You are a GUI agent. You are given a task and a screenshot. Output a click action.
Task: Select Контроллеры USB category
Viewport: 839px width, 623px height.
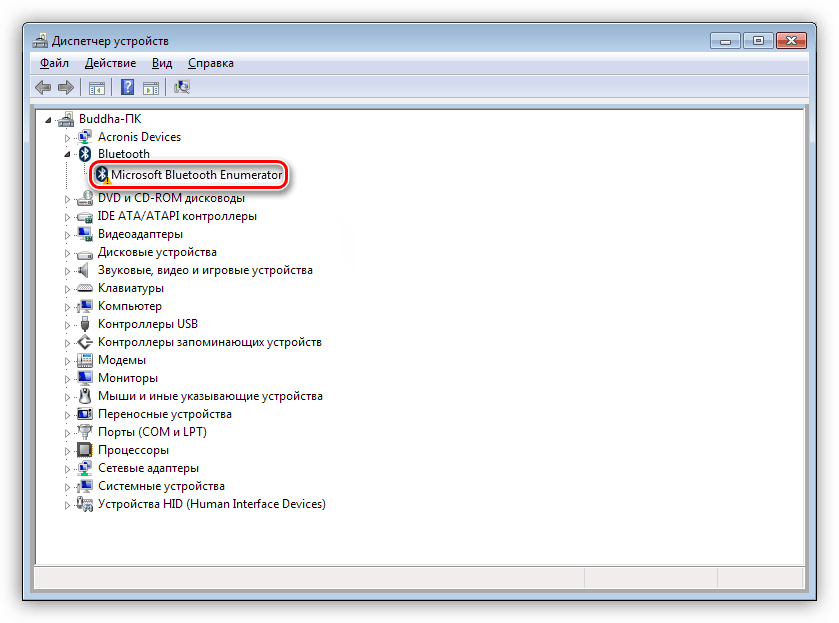(147, 324)
